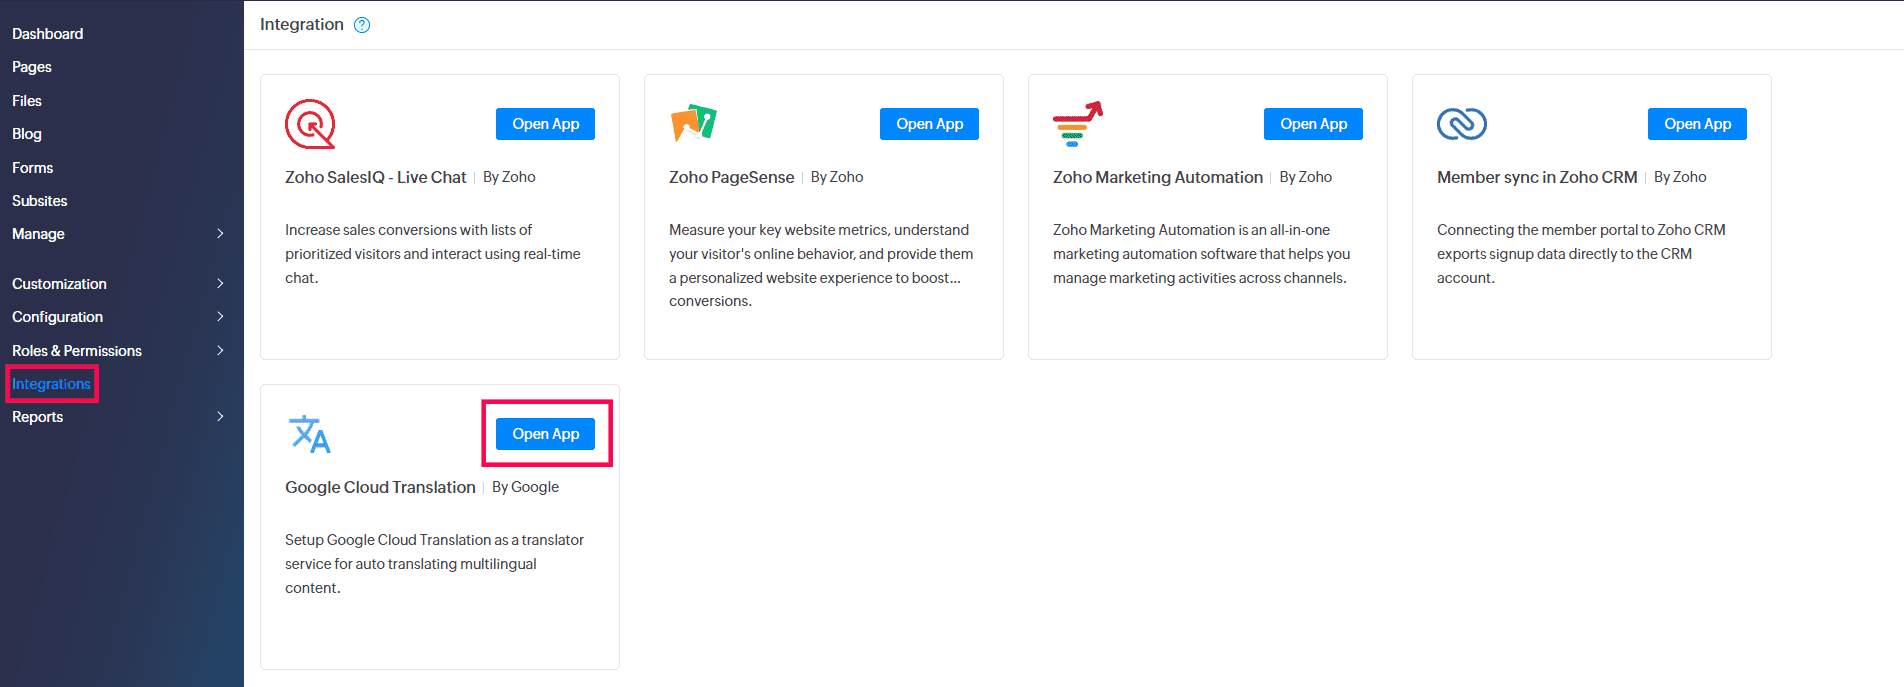This screenshot has width=1904, height=687.
Task: Open the Member sync in Zoho CRM app
Action: [x=1697, y=124]
